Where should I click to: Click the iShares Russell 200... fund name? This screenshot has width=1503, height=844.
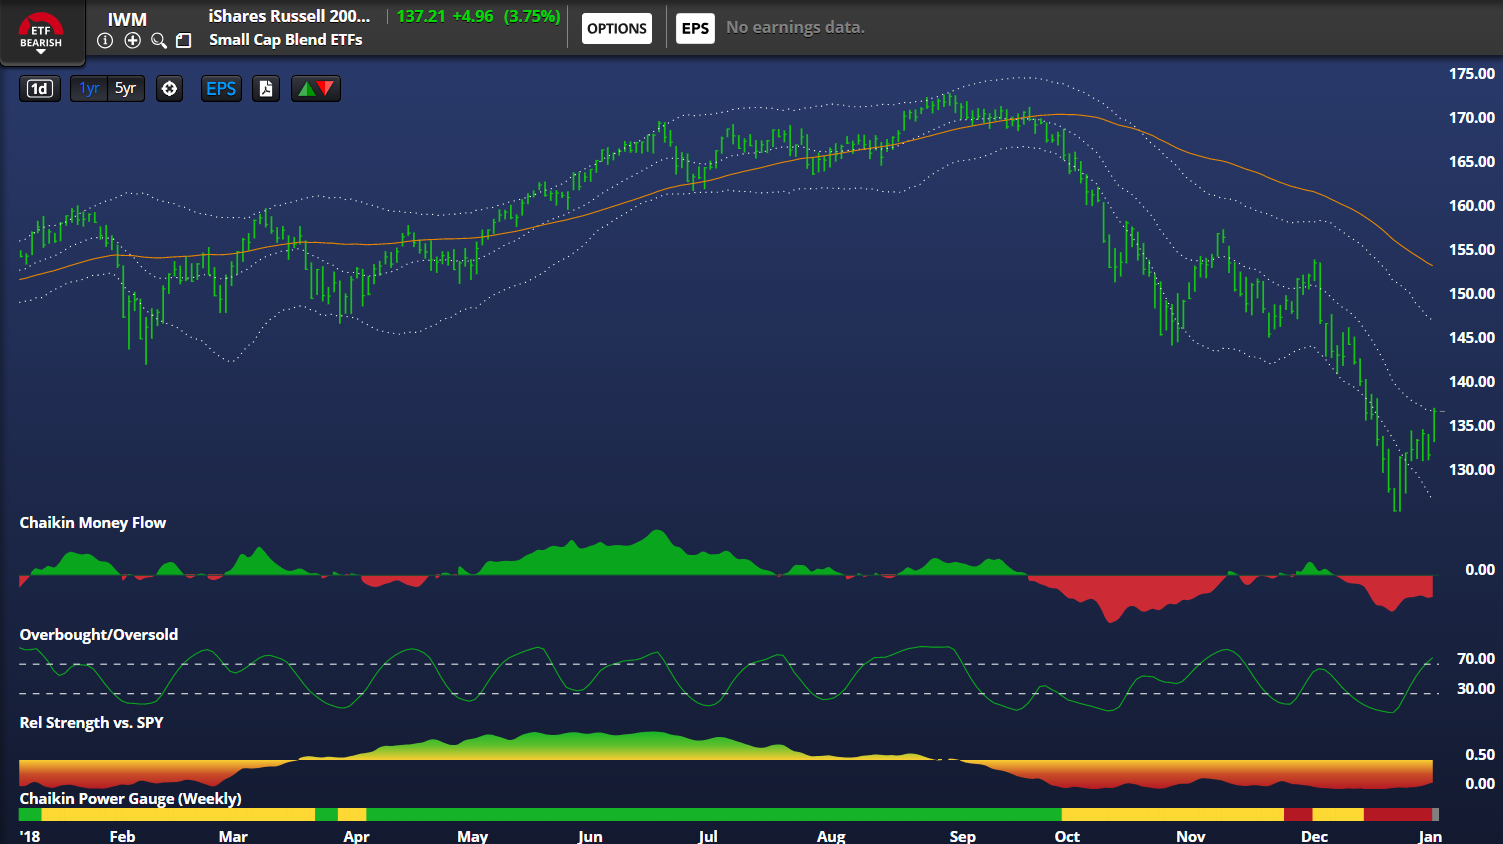(x=289, y=16)
